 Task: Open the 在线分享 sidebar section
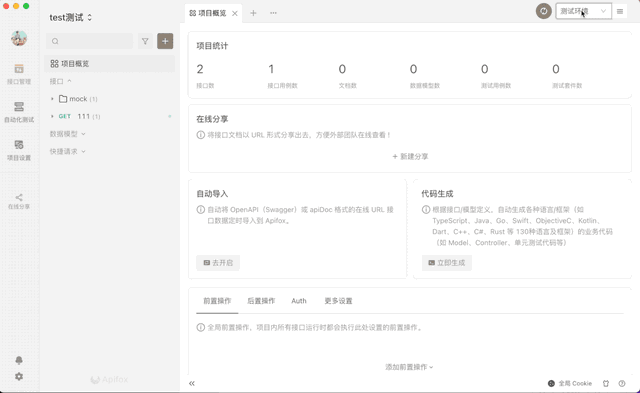[x=19, y=202]
